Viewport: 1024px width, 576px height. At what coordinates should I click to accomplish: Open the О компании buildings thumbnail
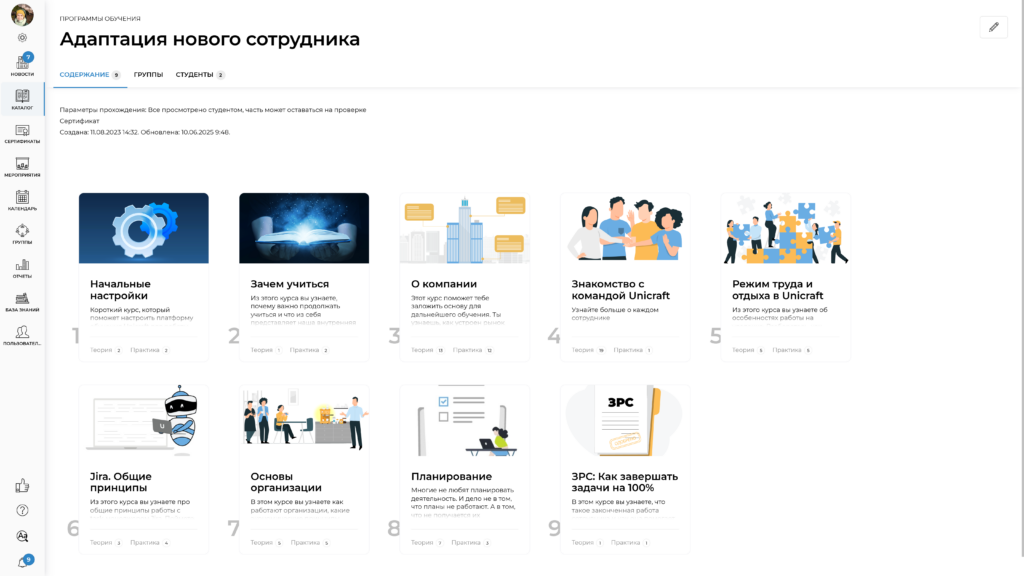[x=464, y=228]
